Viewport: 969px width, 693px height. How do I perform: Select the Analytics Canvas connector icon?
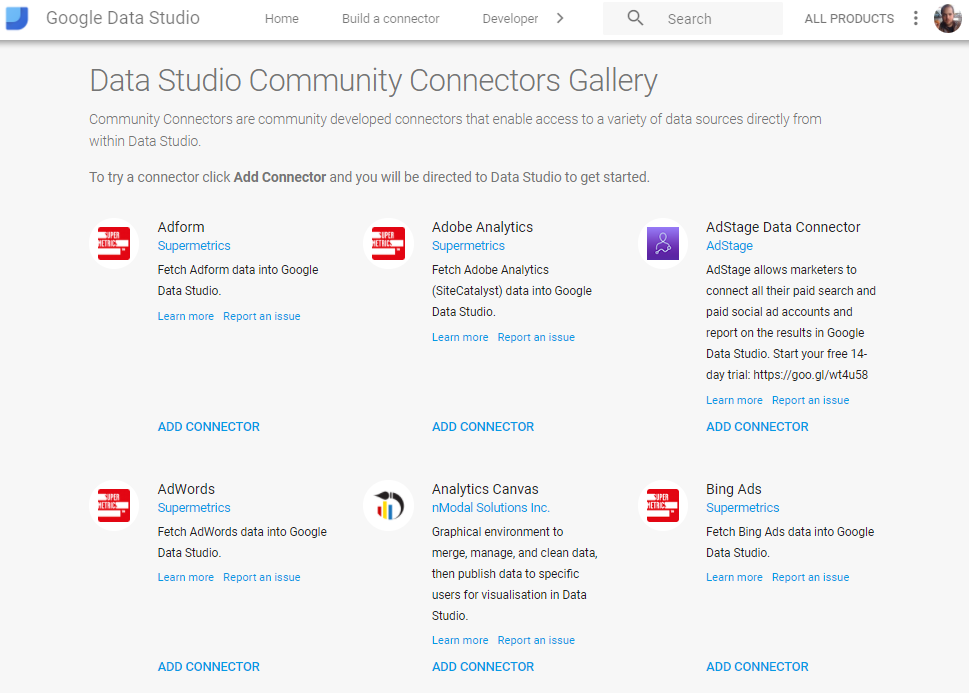point(388,505)
